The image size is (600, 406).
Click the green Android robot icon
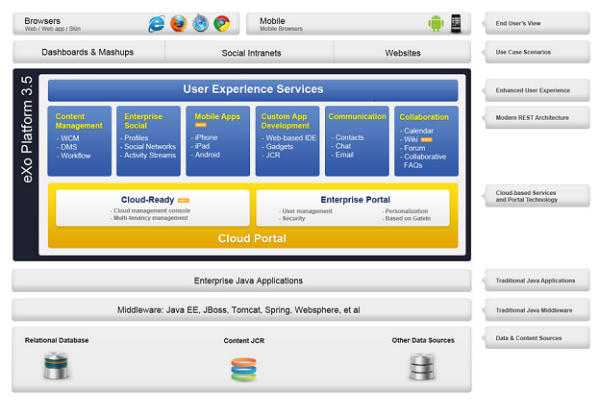point(436,23)
